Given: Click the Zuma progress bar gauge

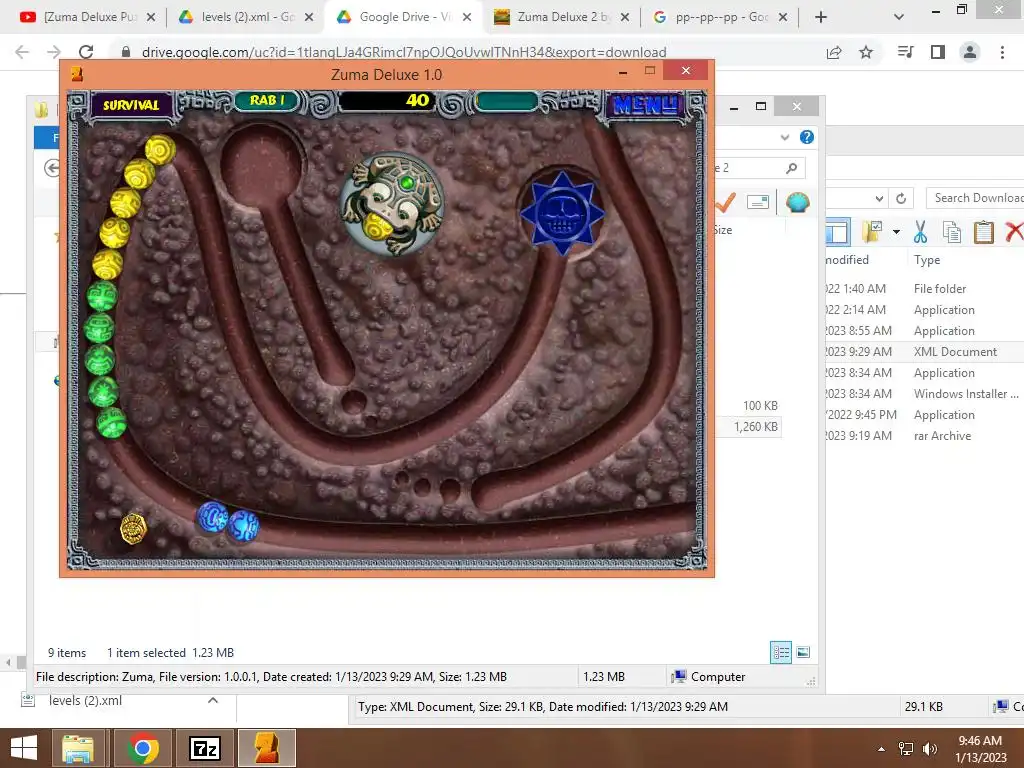Looking at the screenshot, I should click(x=507, y=101).
